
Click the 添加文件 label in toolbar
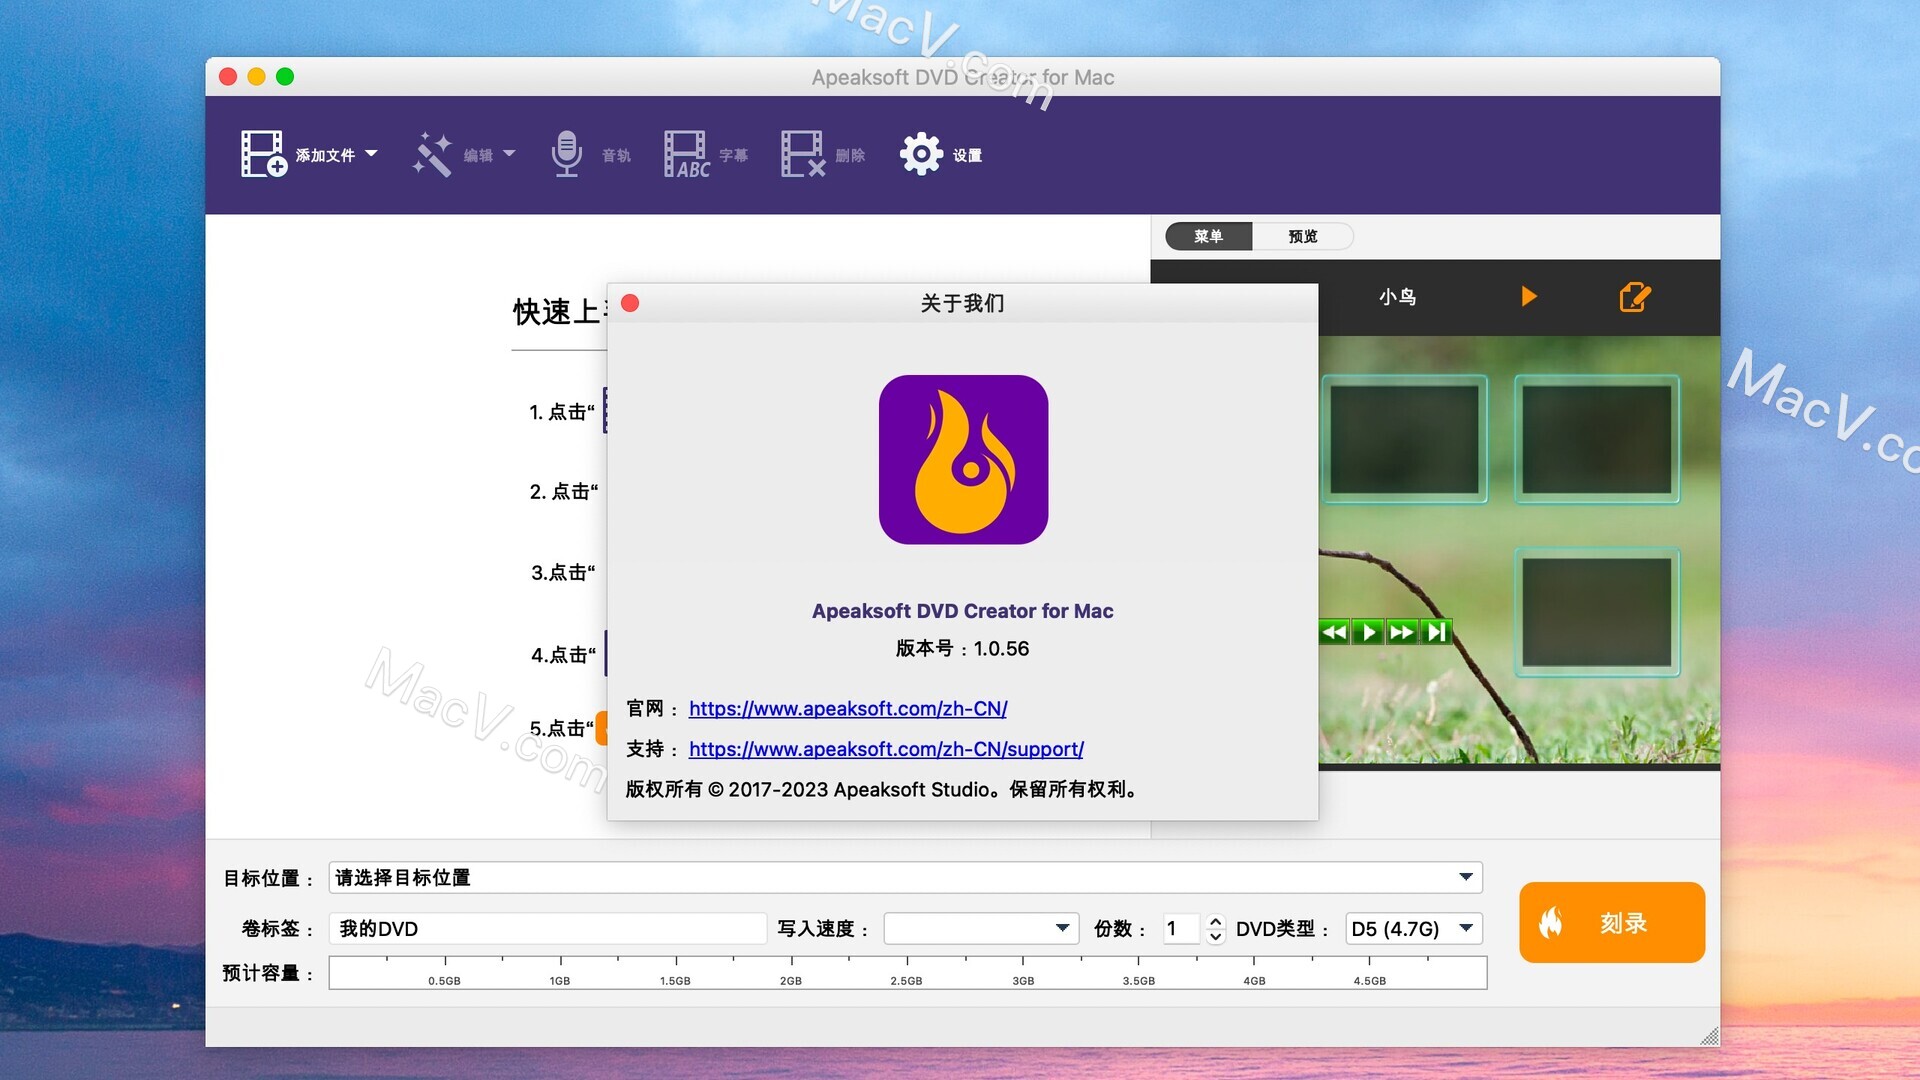pos(325,155)
